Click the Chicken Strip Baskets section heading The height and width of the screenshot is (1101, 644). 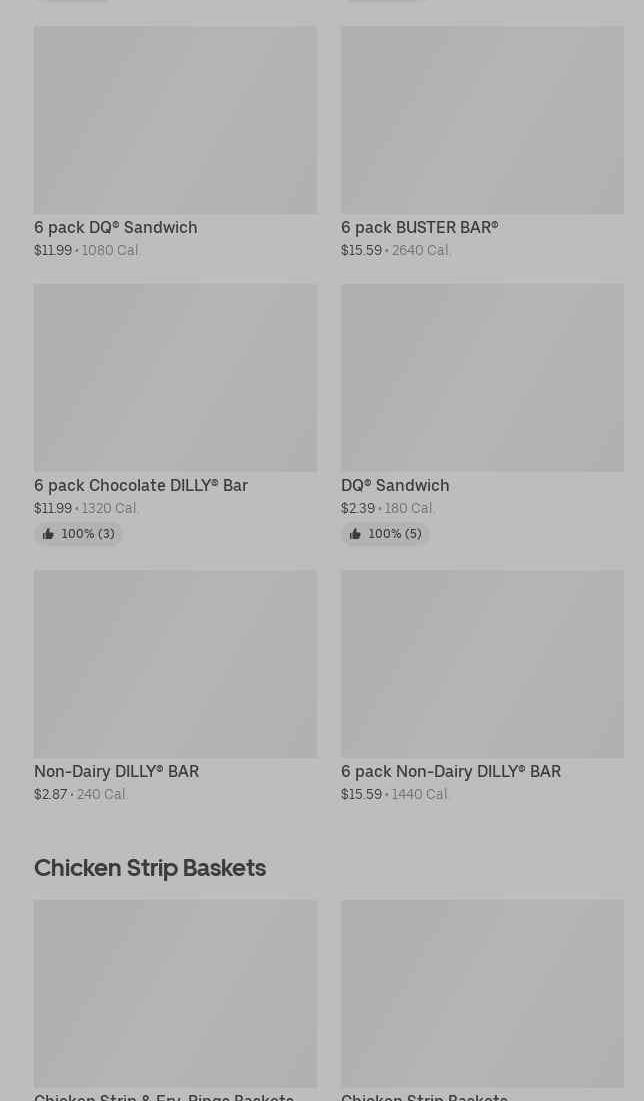point(150,868)
